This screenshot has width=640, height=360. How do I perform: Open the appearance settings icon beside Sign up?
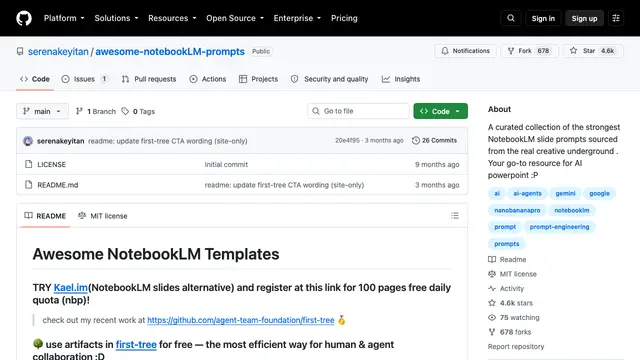click(x=616, y=18)
